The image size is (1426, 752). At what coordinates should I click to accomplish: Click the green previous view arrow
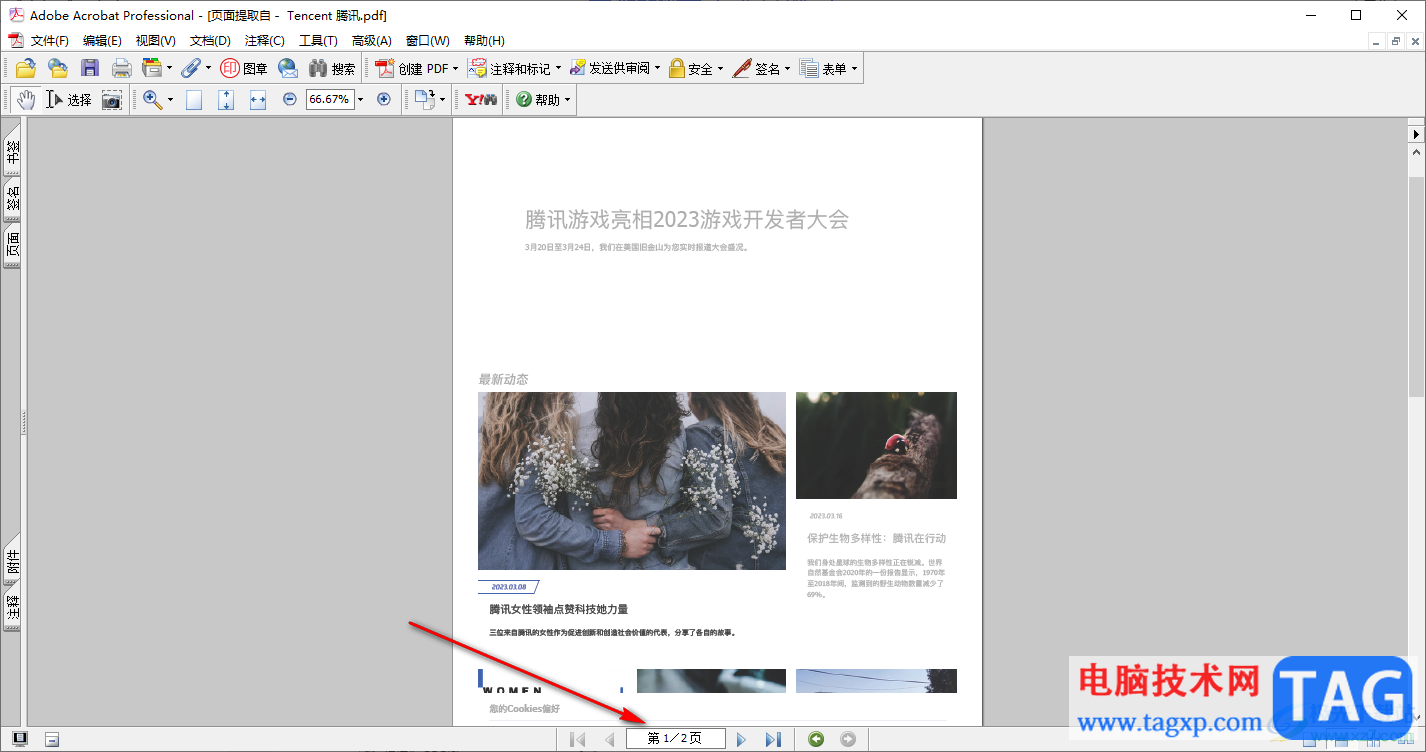click(816, 739)
